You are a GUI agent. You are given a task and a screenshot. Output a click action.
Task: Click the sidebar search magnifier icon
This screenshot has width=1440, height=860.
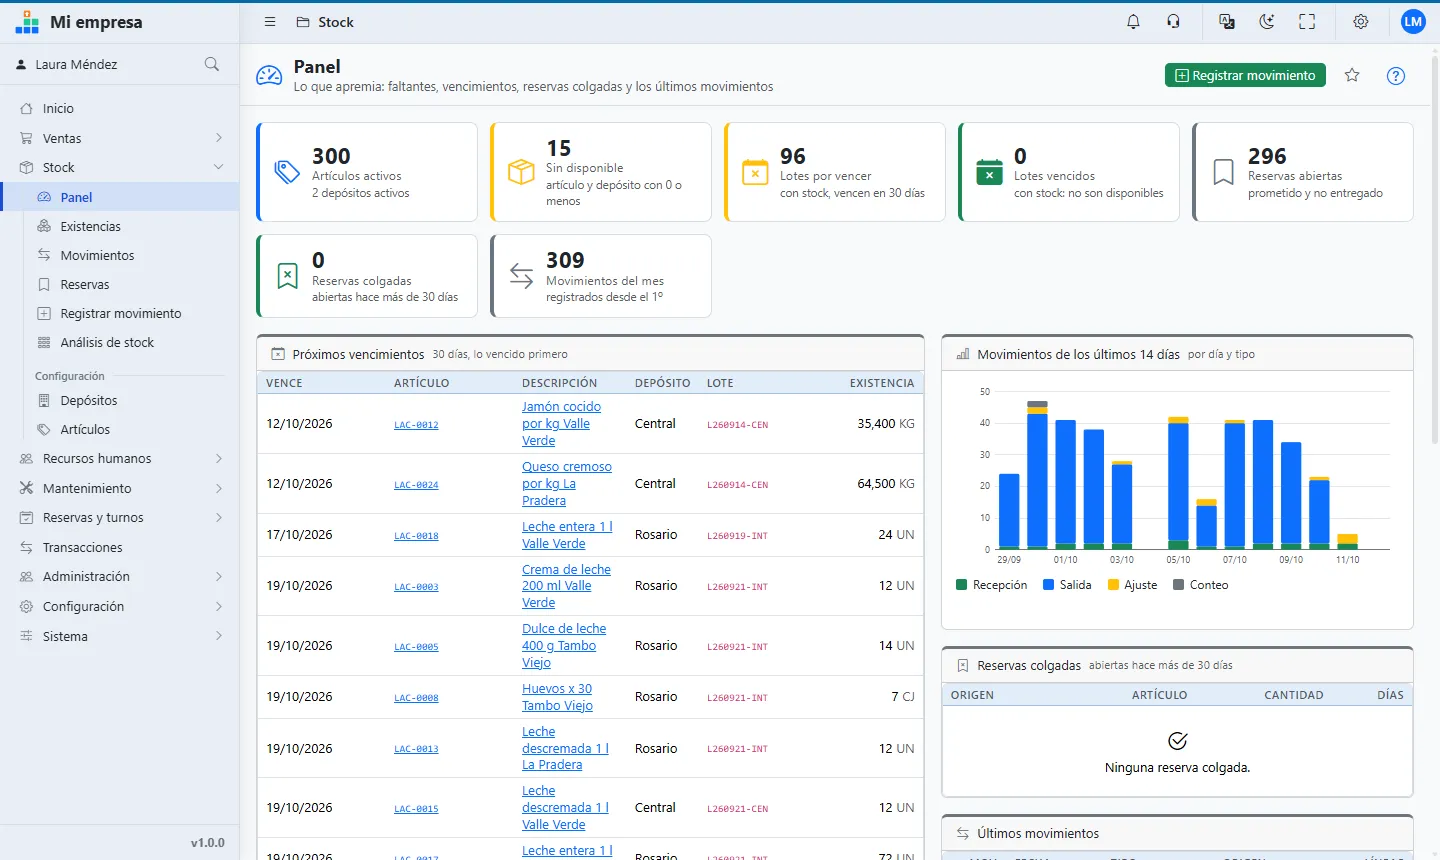[x=212, y=64]
